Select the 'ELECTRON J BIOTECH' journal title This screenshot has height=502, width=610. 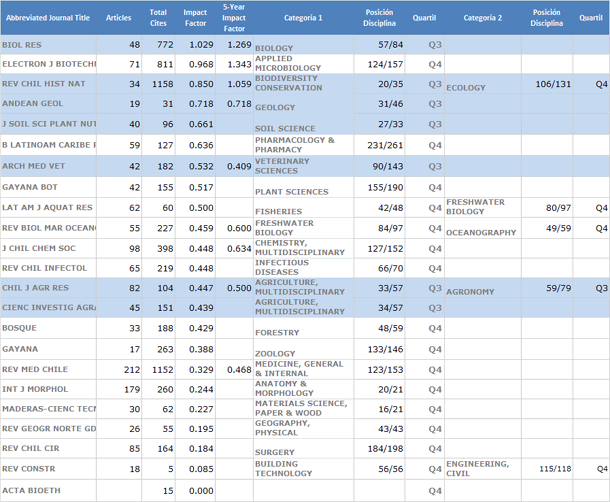[49, 64]
